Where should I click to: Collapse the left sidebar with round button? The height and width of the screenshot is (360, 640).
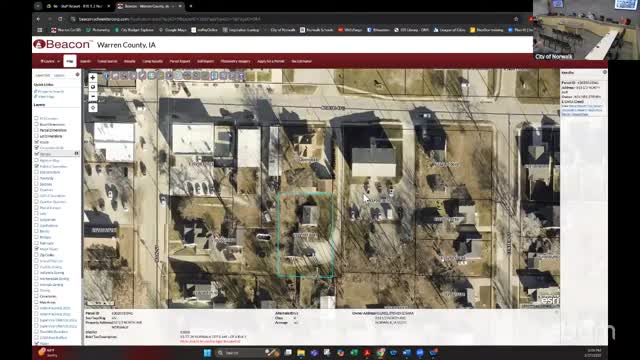[78, 75]
